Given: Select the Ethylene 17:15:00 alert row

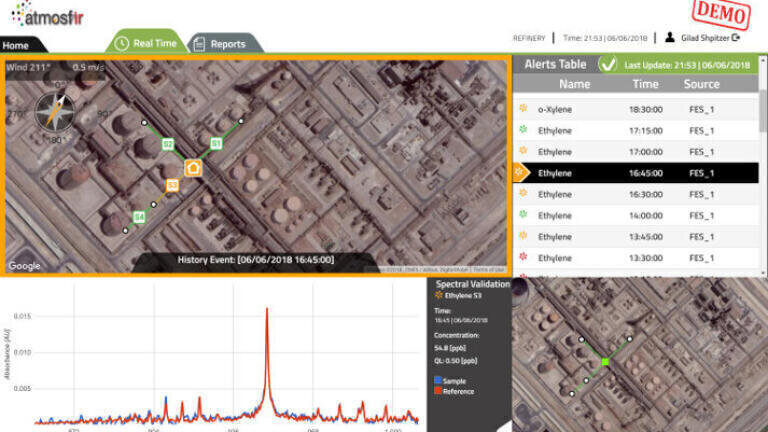Looking at the screenshot, I should (x=635, y=131).
